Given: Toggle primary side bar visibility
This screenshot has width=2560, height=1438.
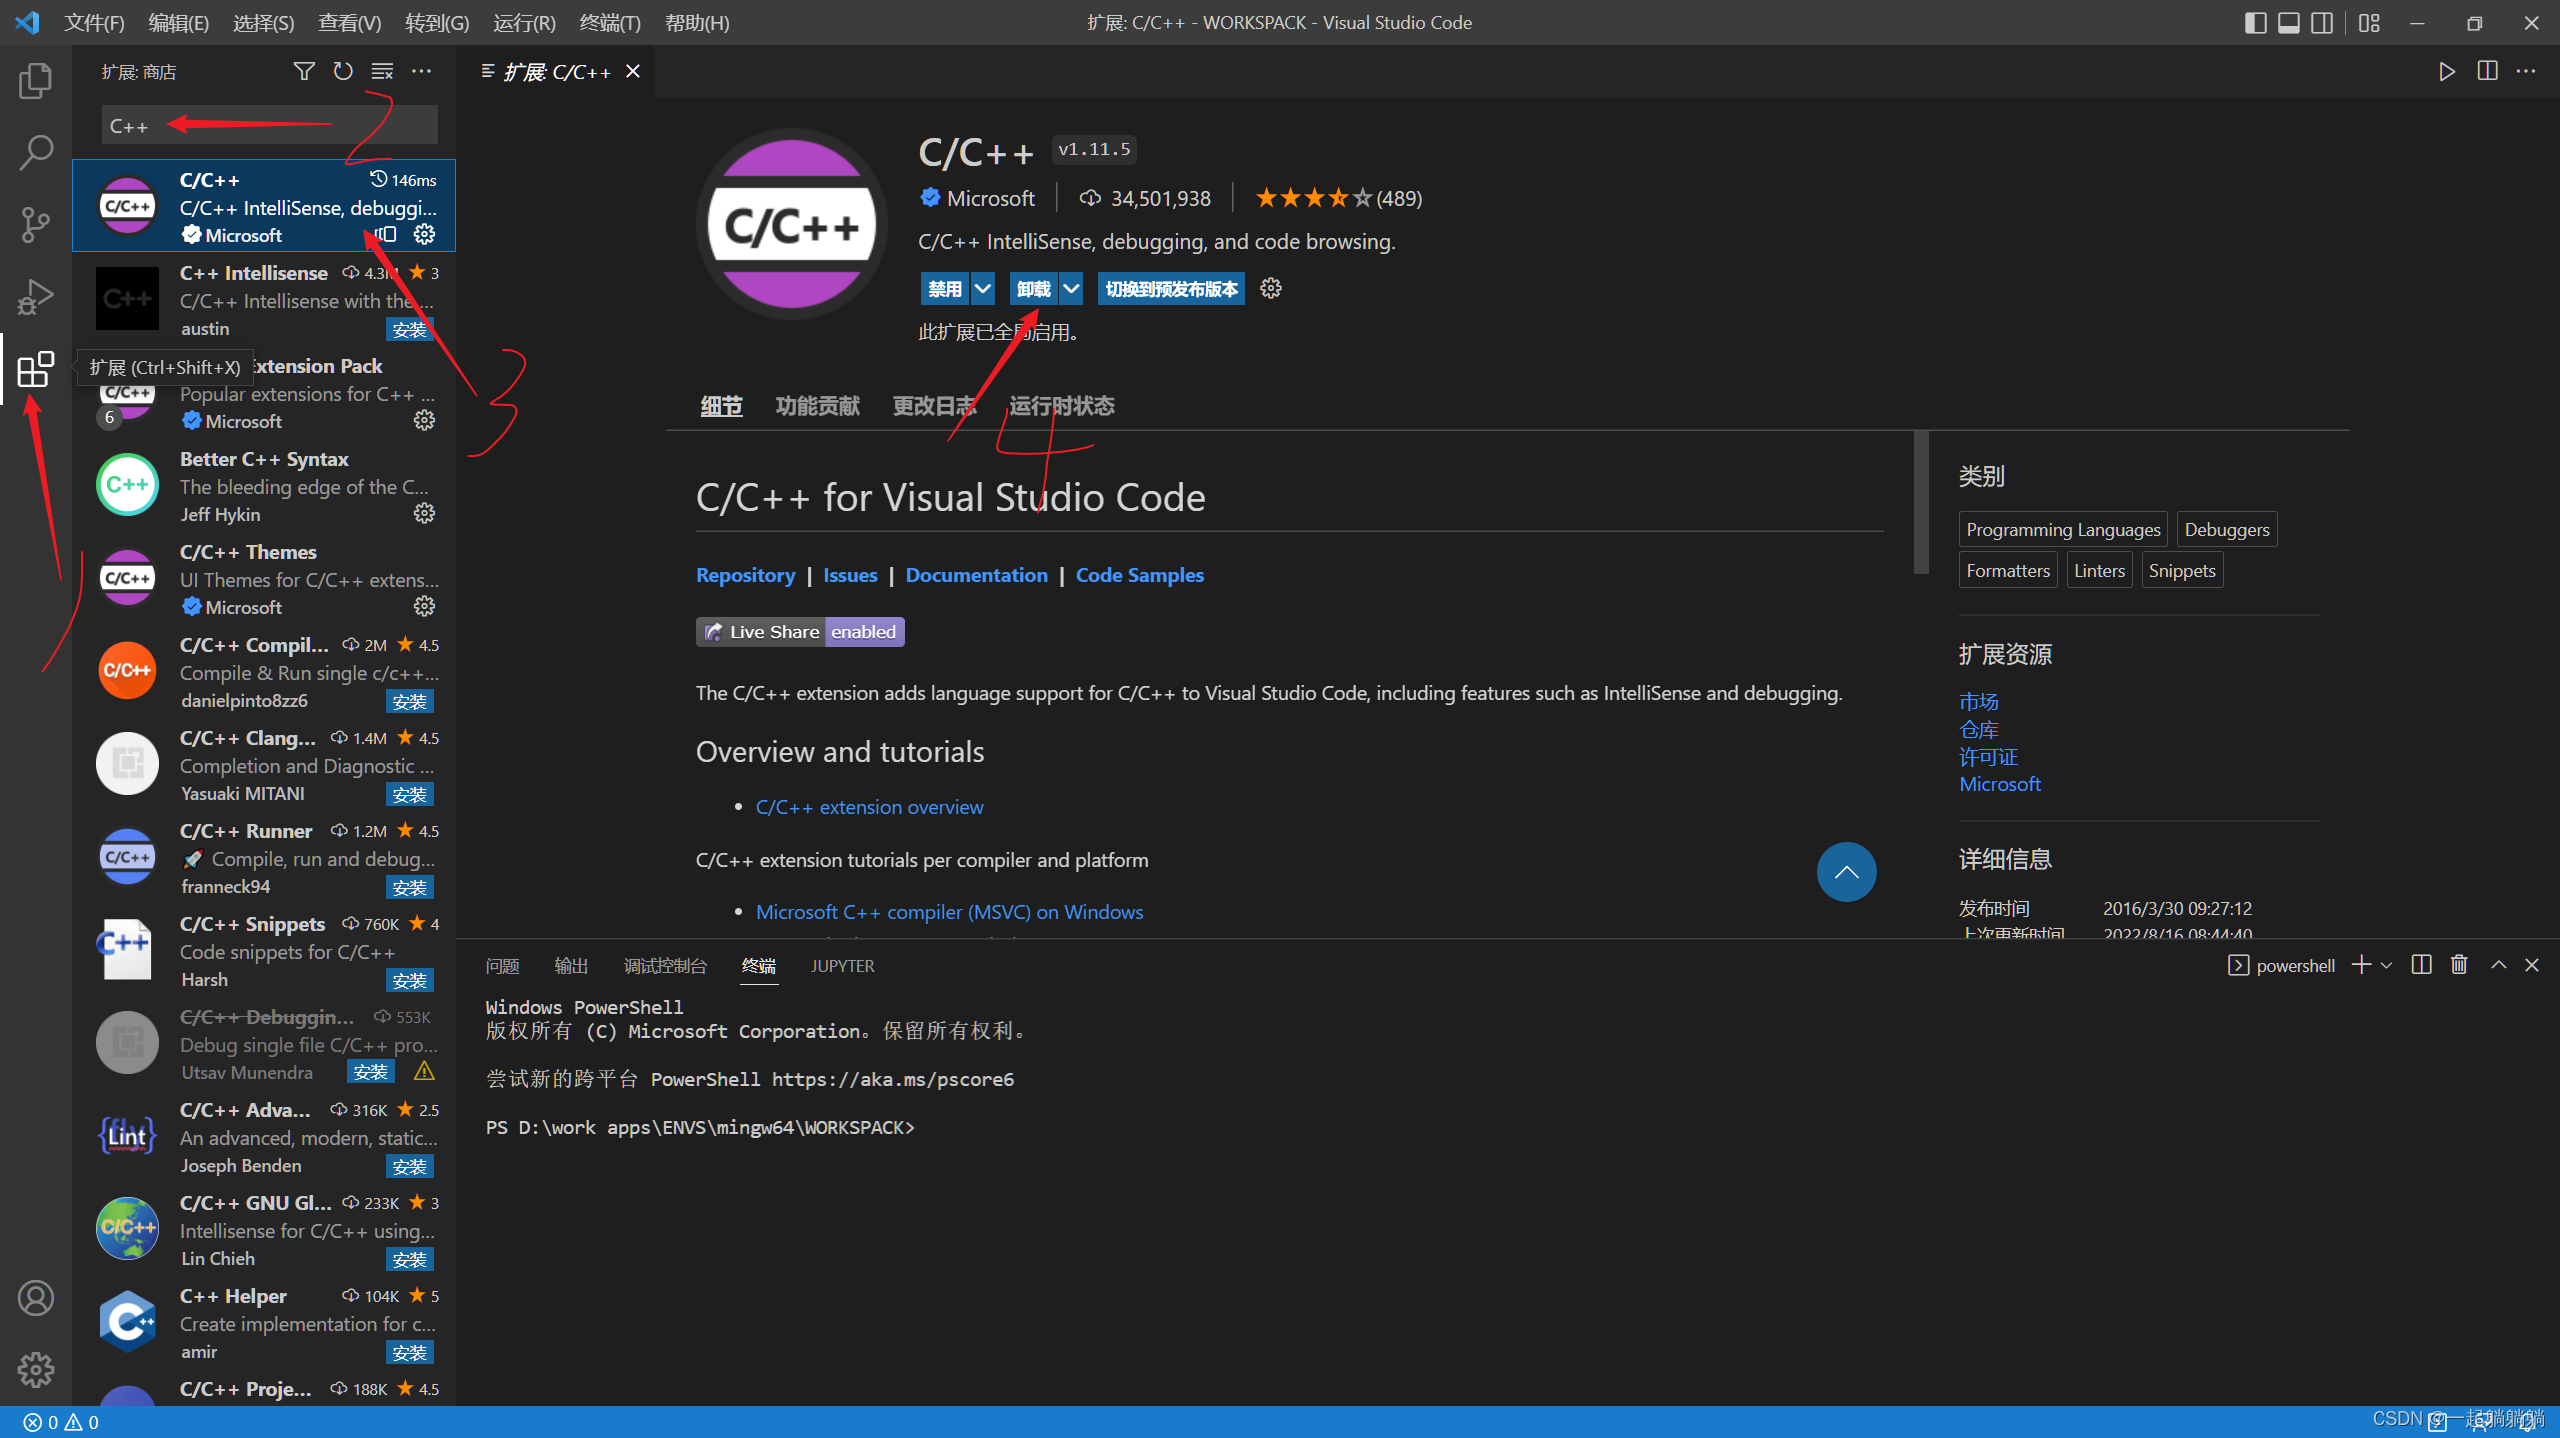Looking at the screenshot, I should 2255,22.
